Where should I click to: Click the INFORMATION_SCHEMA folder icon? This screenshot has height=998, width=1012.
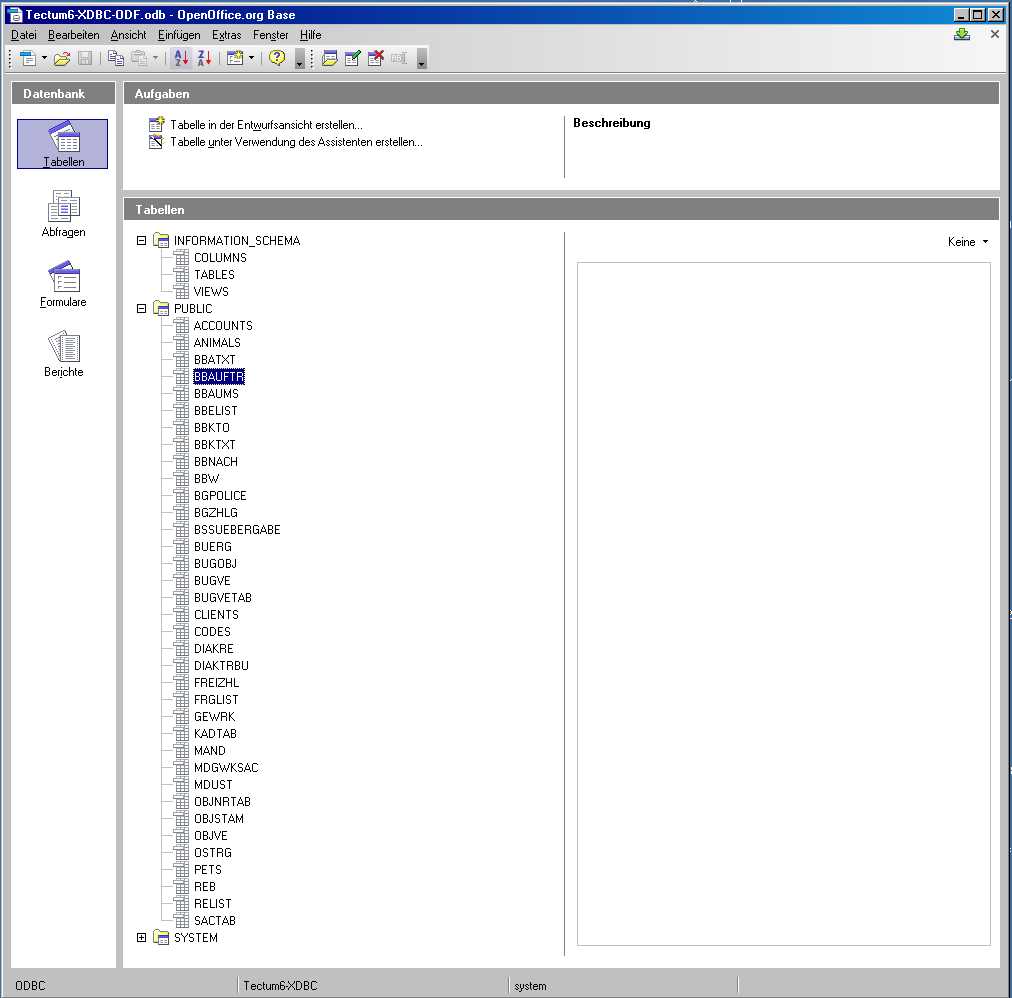[161, 240]
